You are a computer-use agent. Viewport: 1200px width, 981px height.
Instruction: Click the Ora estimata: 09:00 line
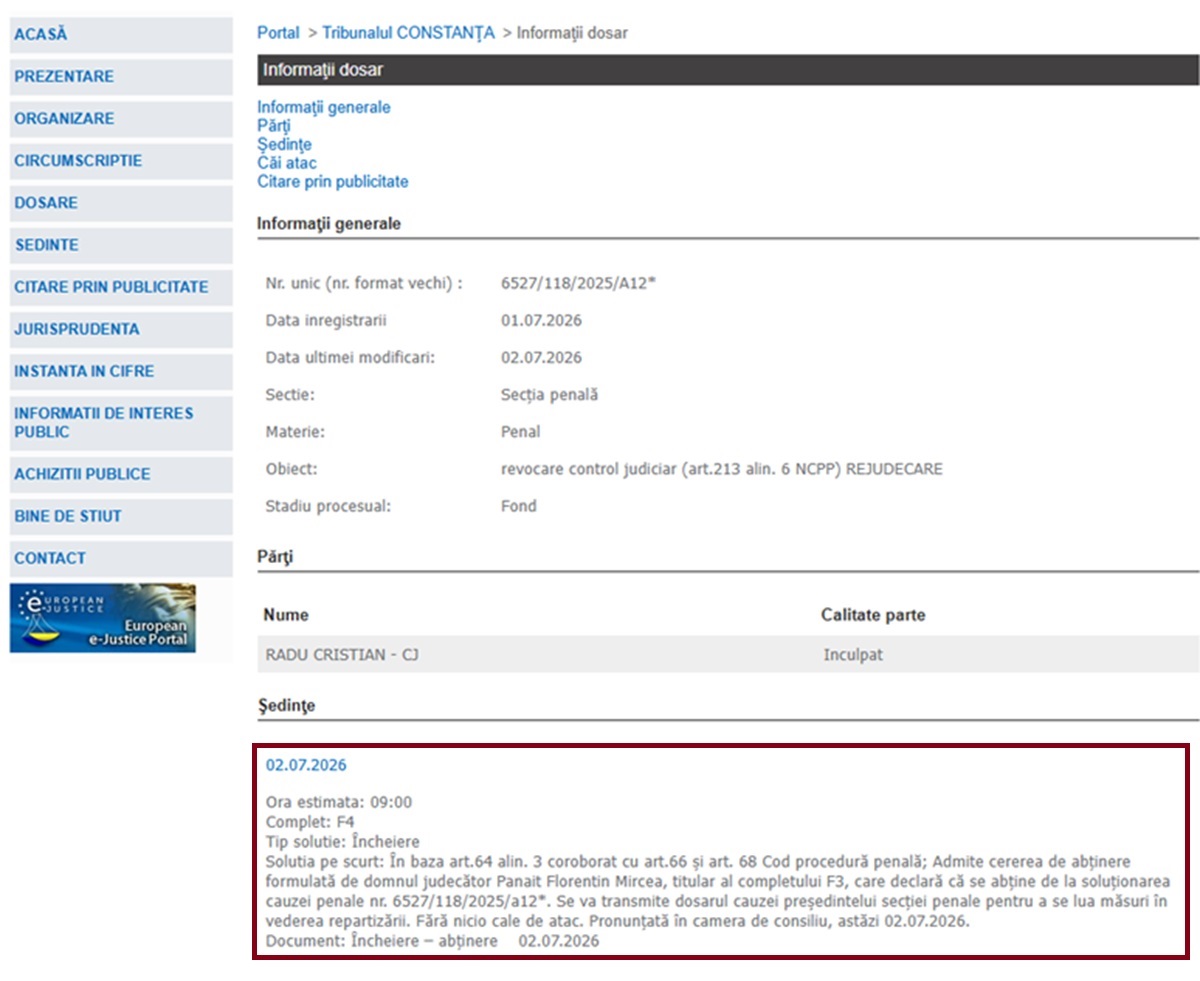pyautogui.click(x=339, y=802)
